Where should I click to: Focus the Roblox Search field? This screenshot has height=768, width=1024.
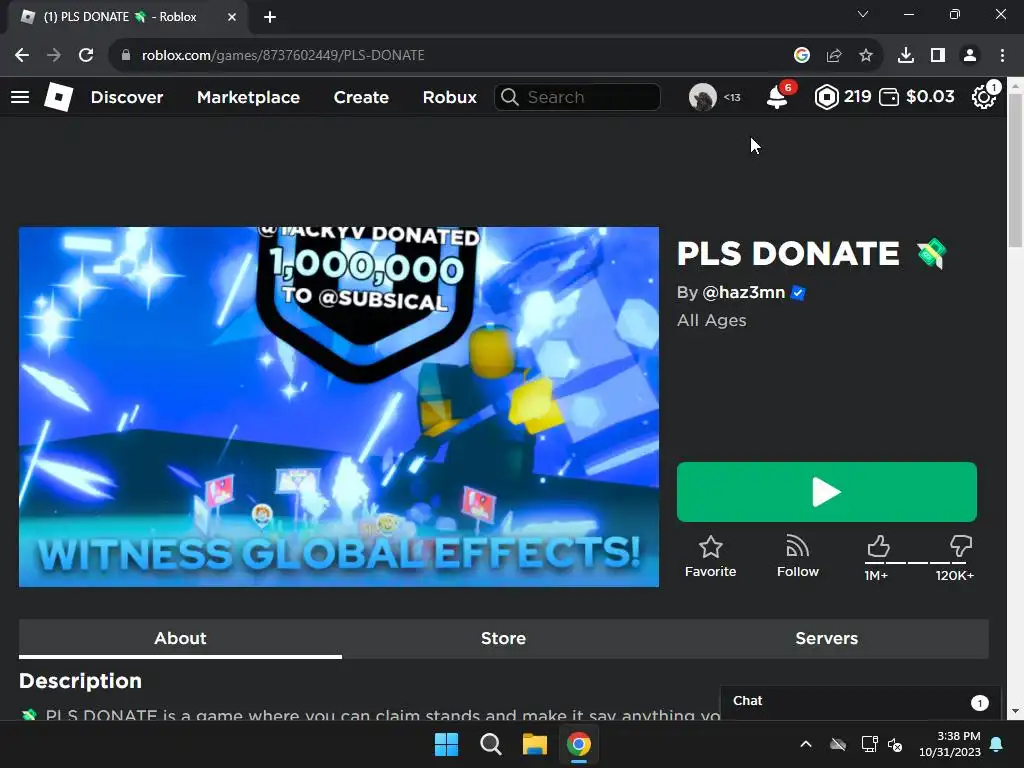point(577,97)
